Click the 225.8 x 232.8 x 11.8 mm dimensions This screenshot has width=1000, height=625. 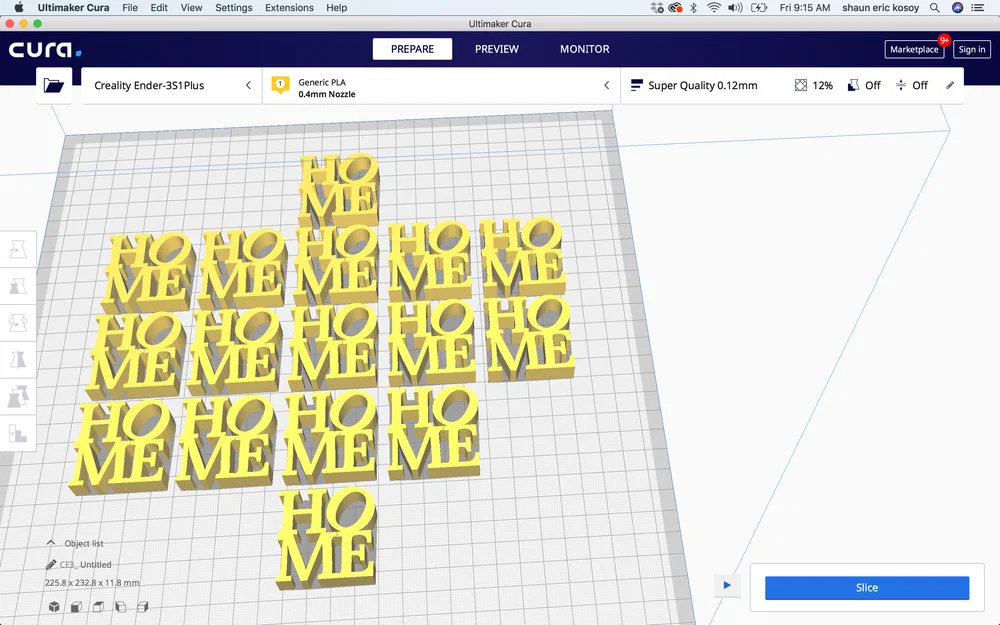click(92, 582)
